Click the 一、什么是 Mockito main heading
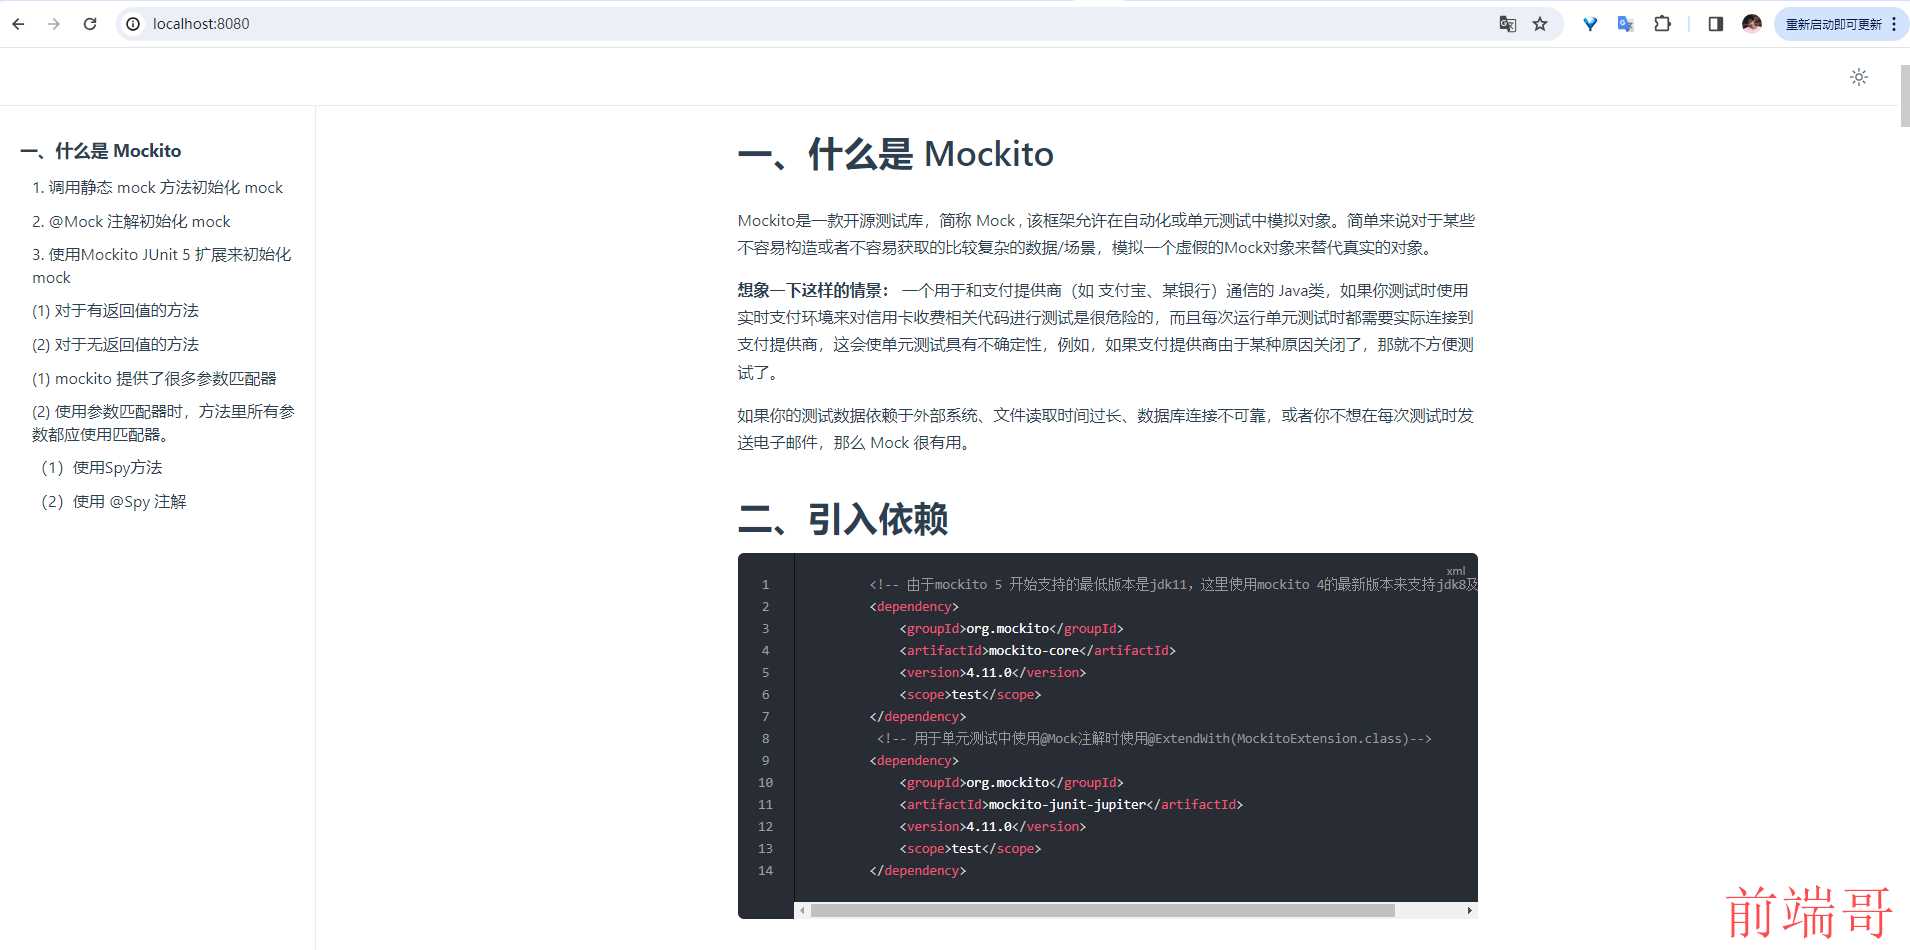 click(895, 154)
